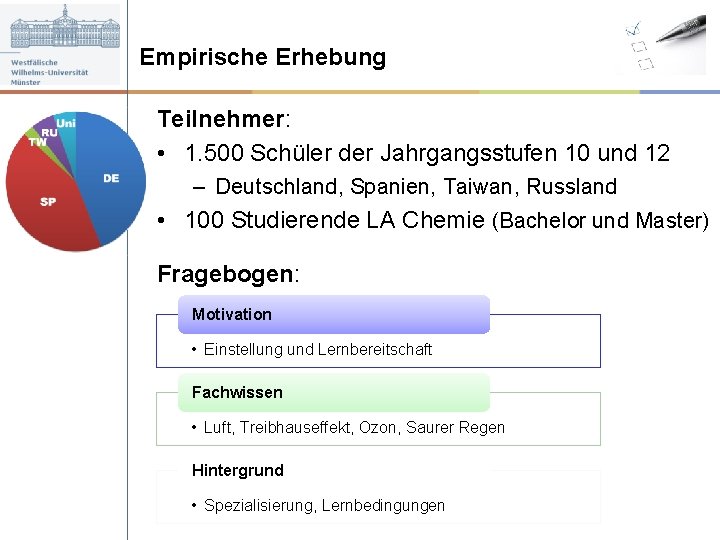Click the middle empty checkbox in image
The height and width of the screenshot is (540, 720).
pyautogui.click(x=639, y=47)
